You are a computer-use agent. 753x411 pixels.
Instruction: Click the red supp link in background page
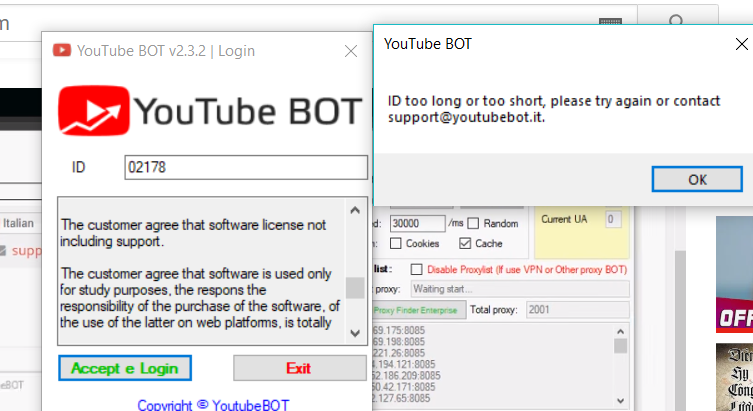tap(26, 251)
